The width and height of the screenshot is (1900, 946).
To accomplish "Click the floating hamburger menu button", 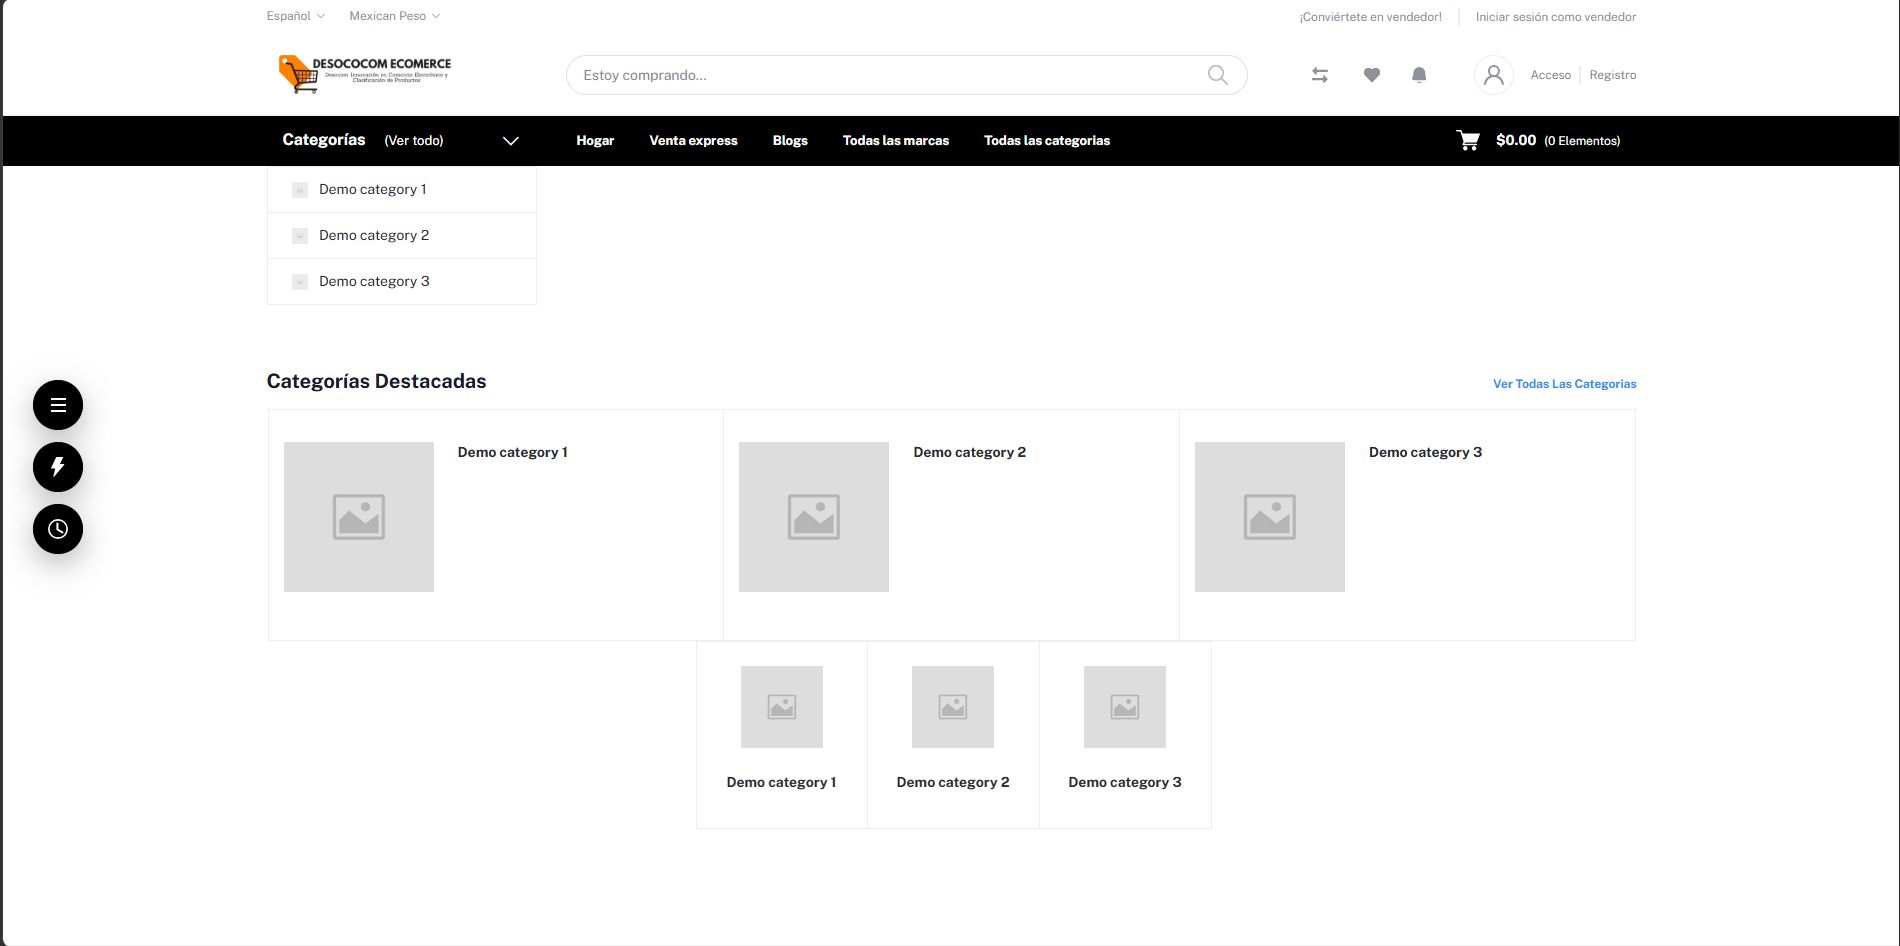I will pos(58,405).
